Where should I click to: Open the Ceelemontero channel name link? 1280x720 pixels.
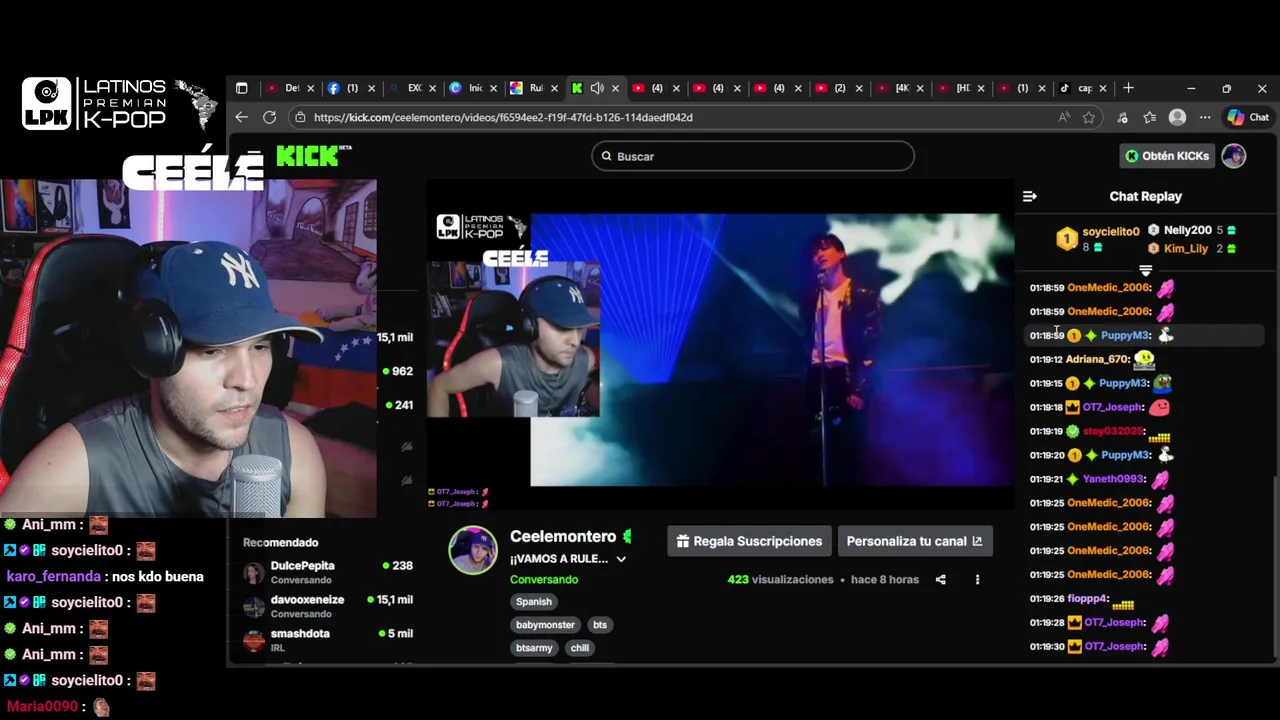(x=563, y=537)
